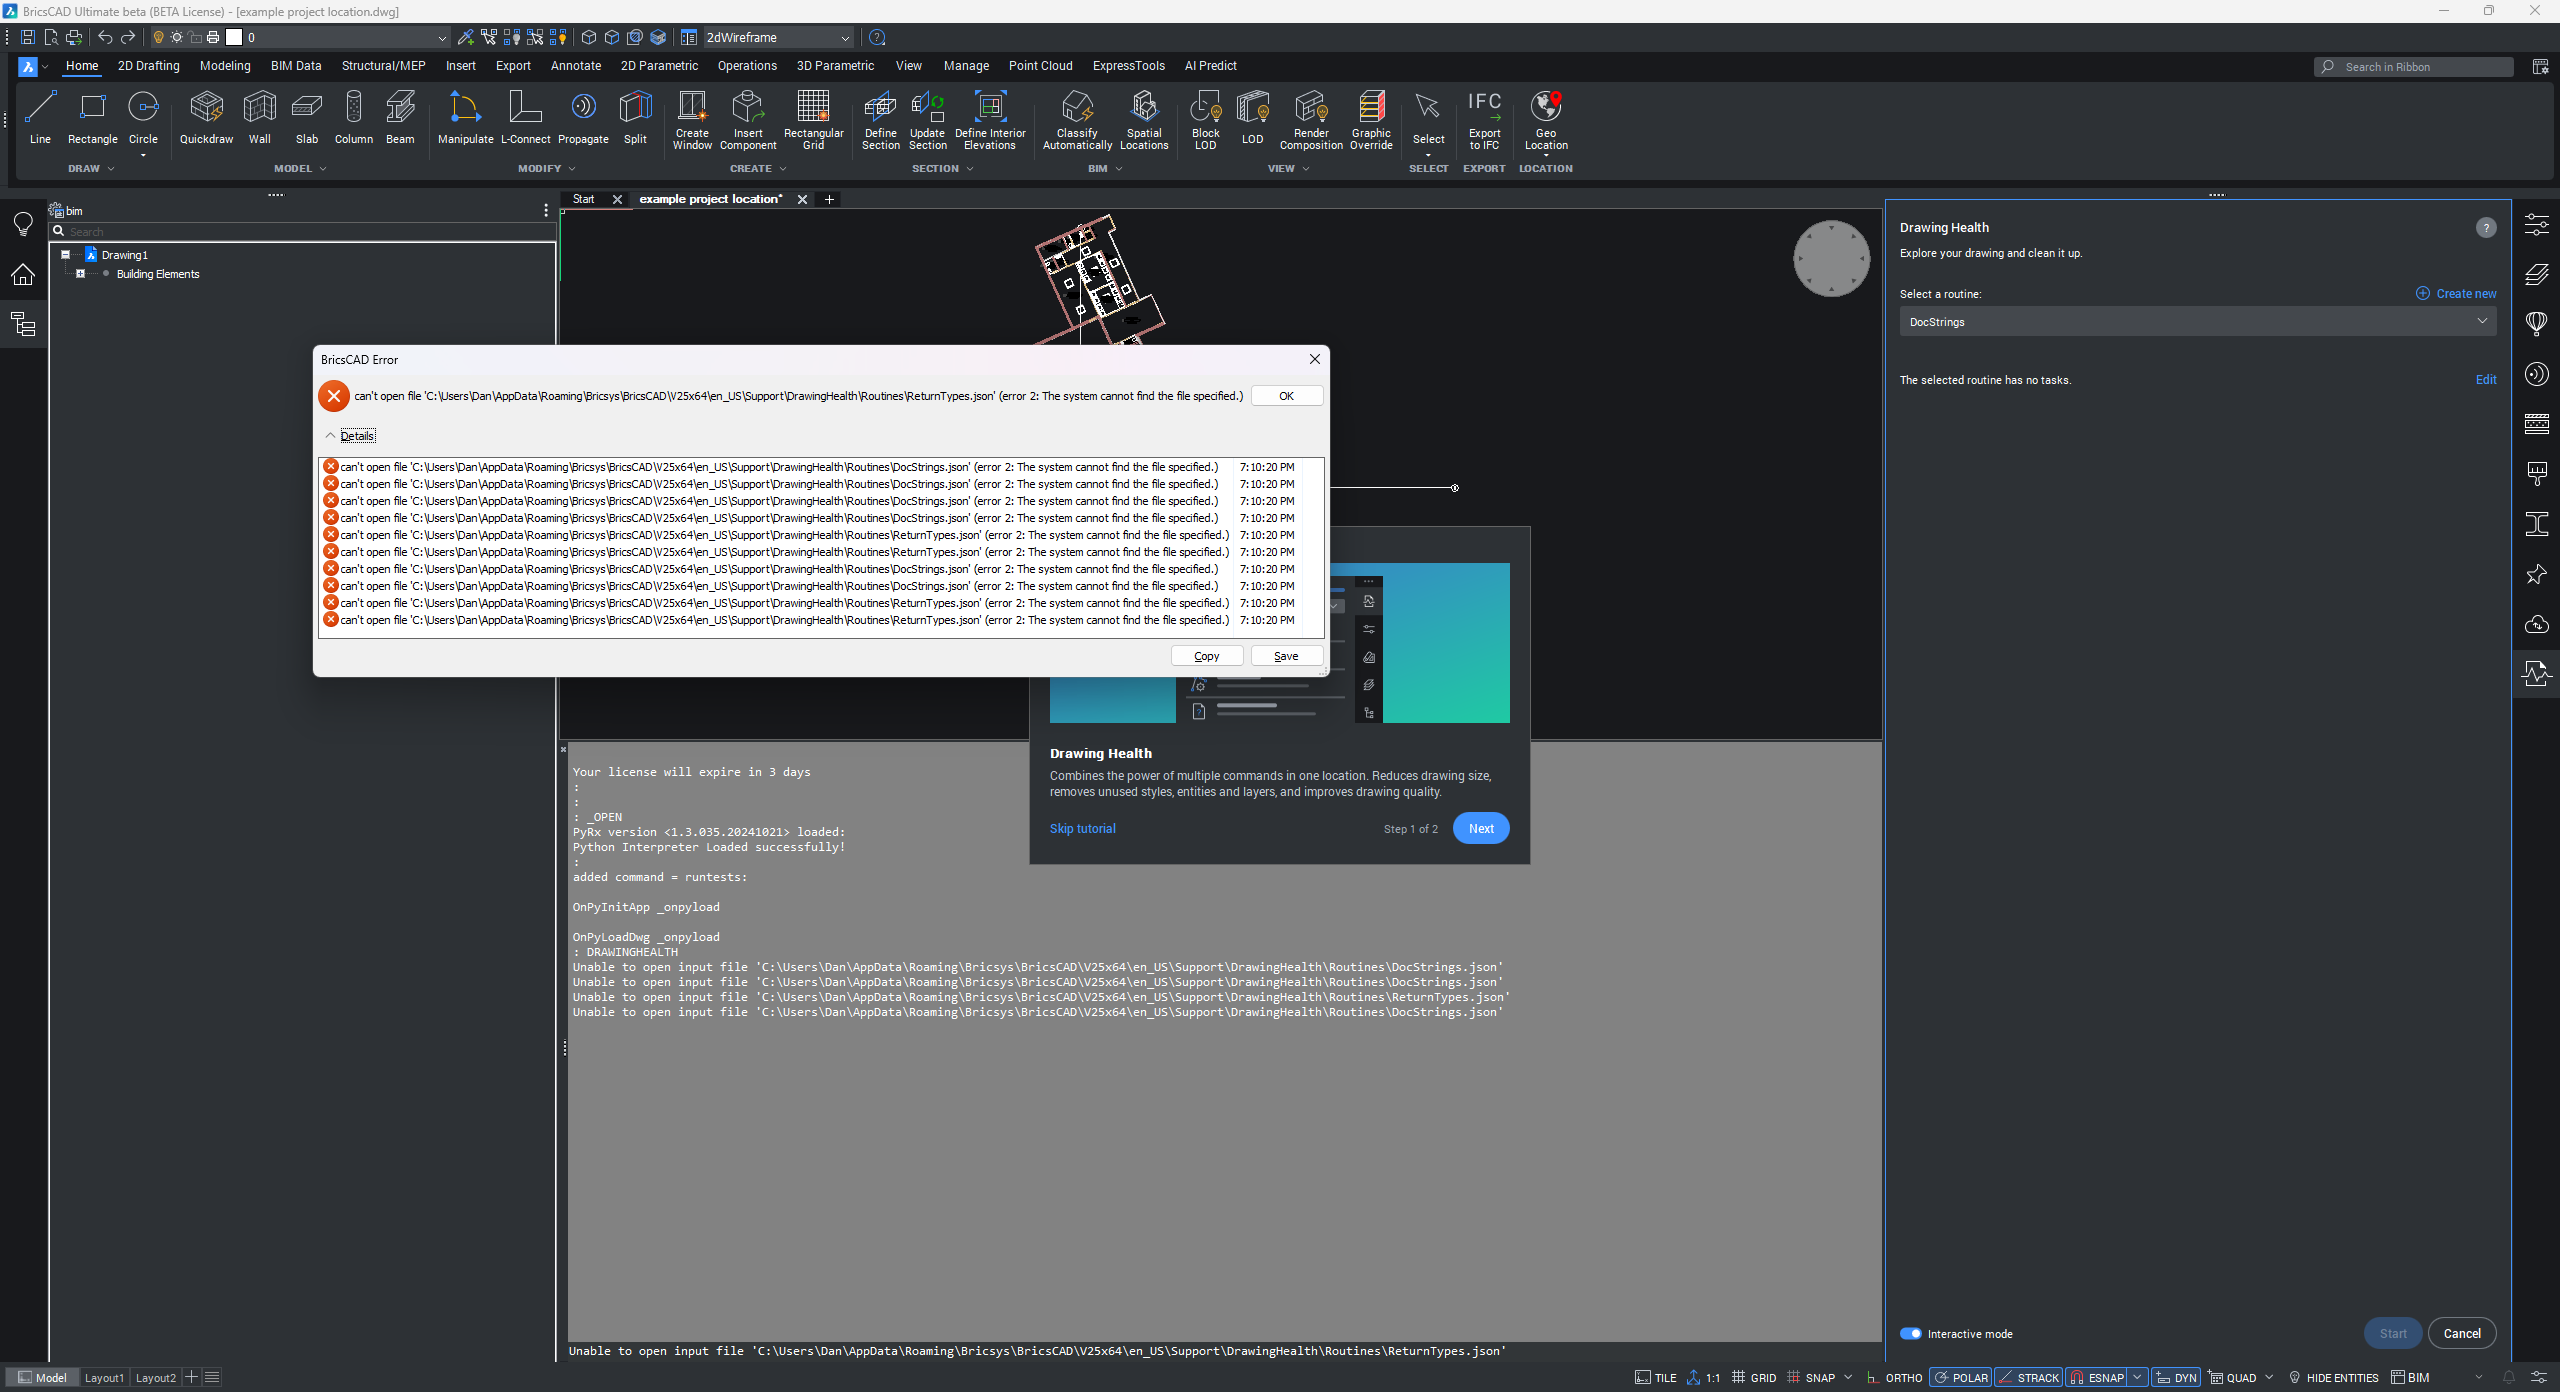
Task: Click the Home ribbon tab
Action: click(x=81, y=65)
